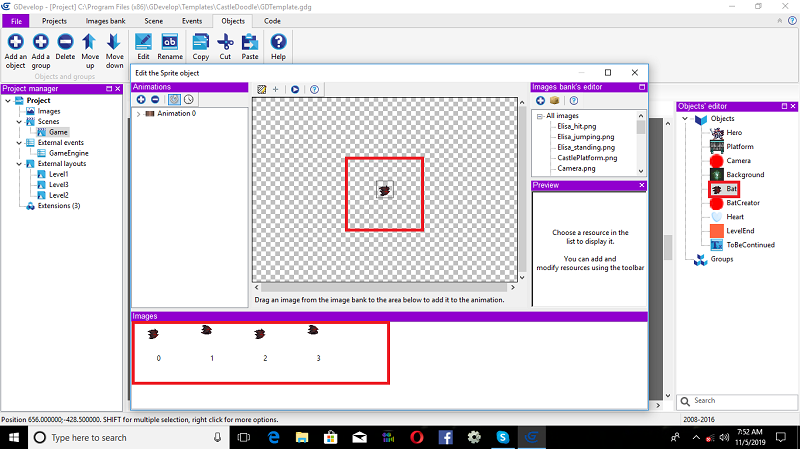
Task: Select Elisa_hit.png in images list
Action: click(577, 127)
